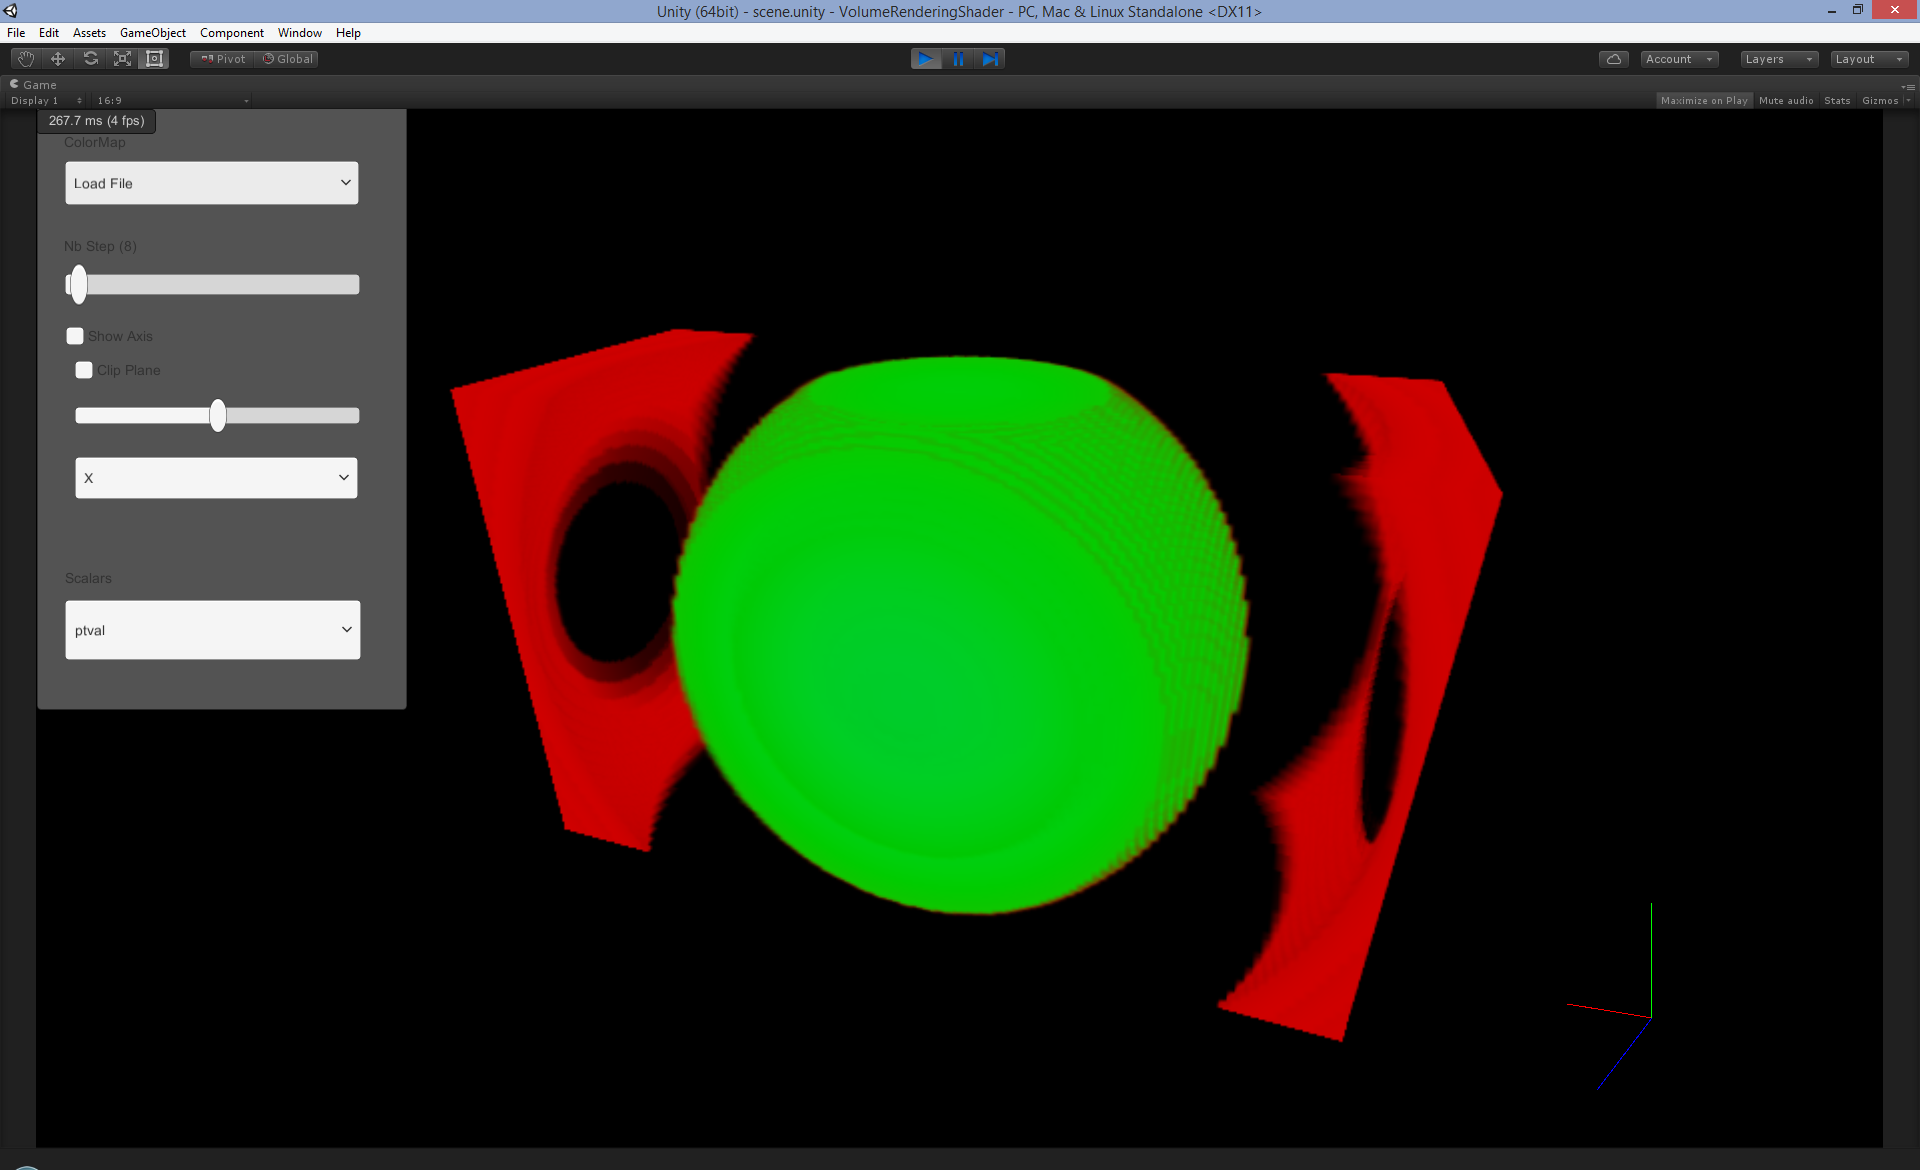Open the Help menu

(x=348, y=33)
